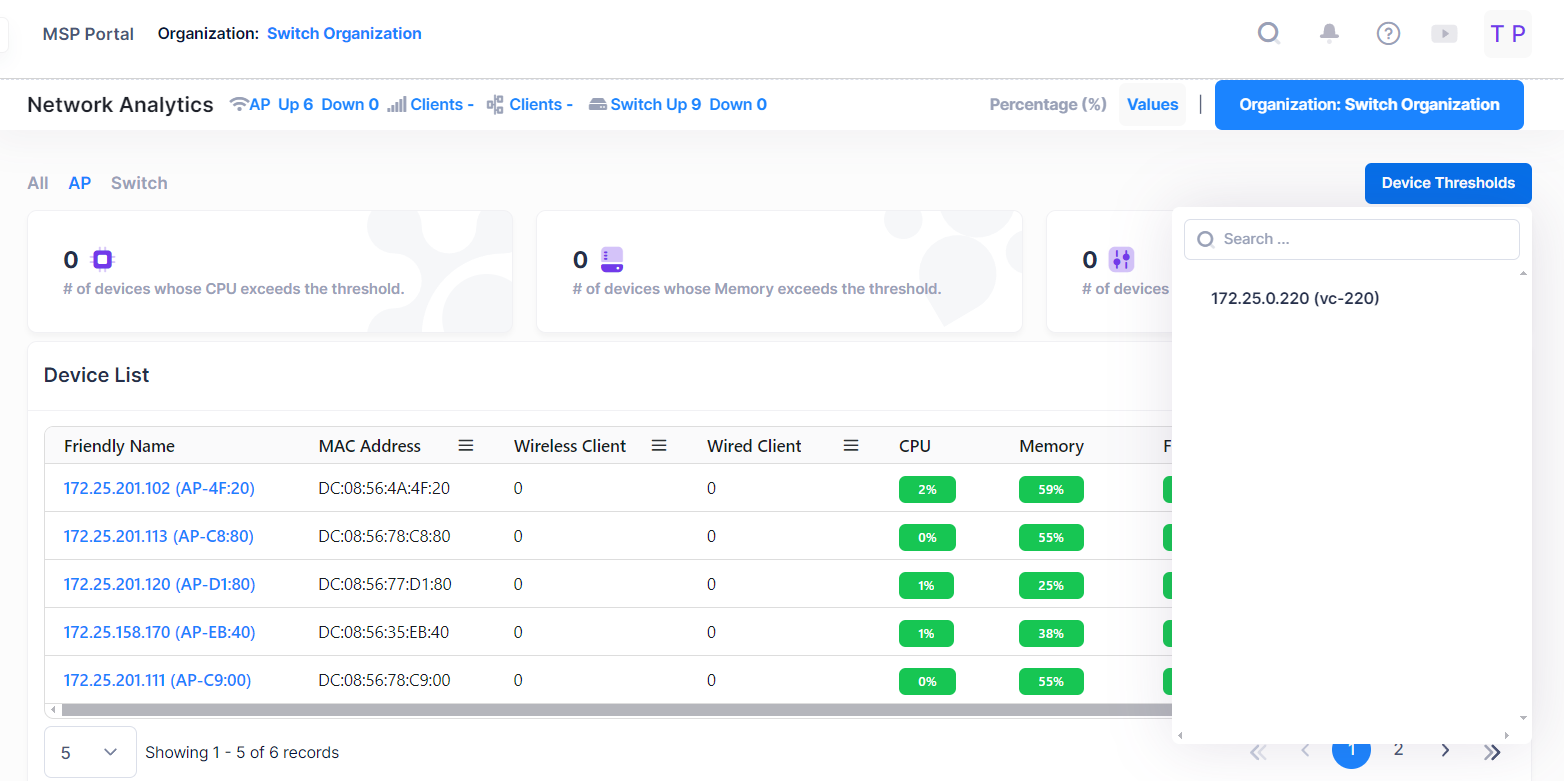
Task: Open notifications bell icon
Action: tap(1329, 33)
